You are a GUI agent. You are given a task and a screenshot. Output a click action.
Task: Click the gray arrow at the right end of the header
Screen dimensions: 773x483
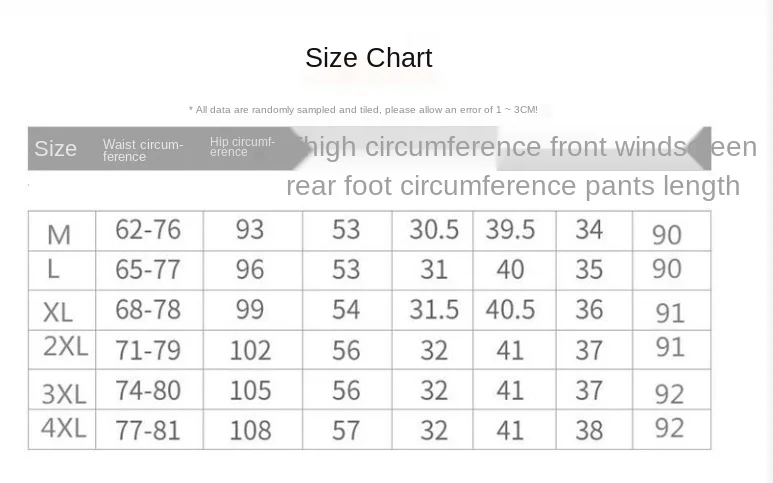coord(700,148)
